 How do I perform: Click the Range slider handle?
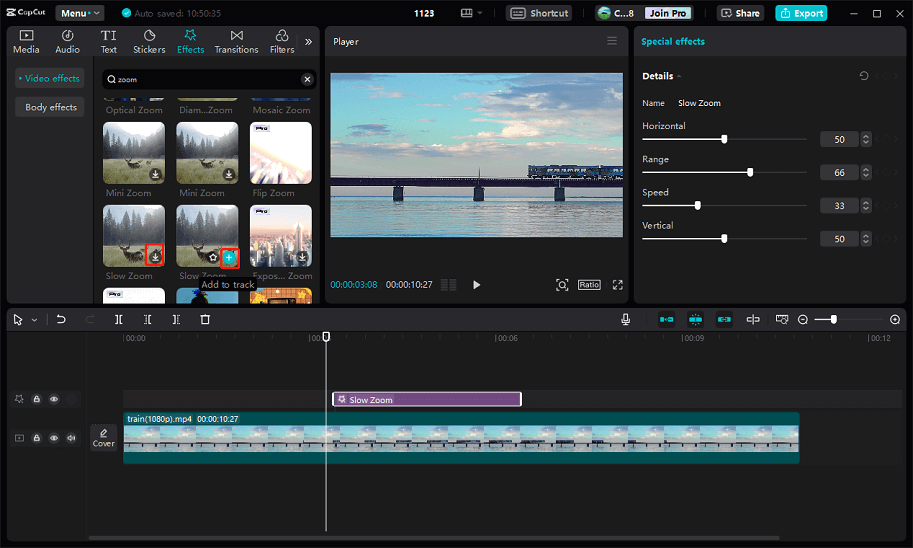(x=750, y=172)
